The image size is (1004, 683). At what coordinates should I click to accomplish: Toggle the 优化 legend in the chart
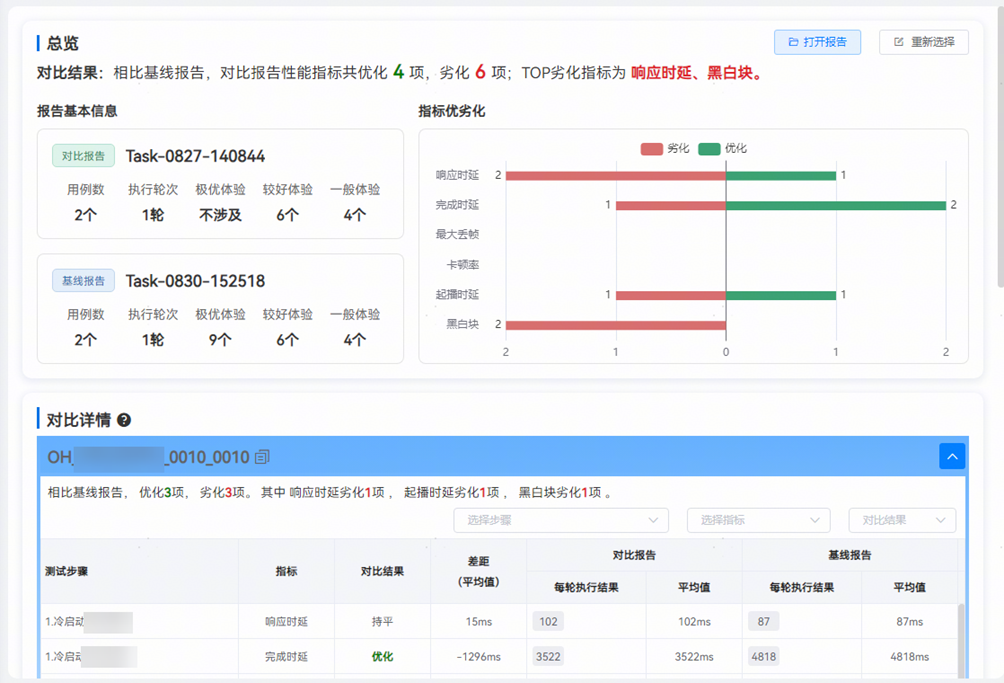coord(723,148)
